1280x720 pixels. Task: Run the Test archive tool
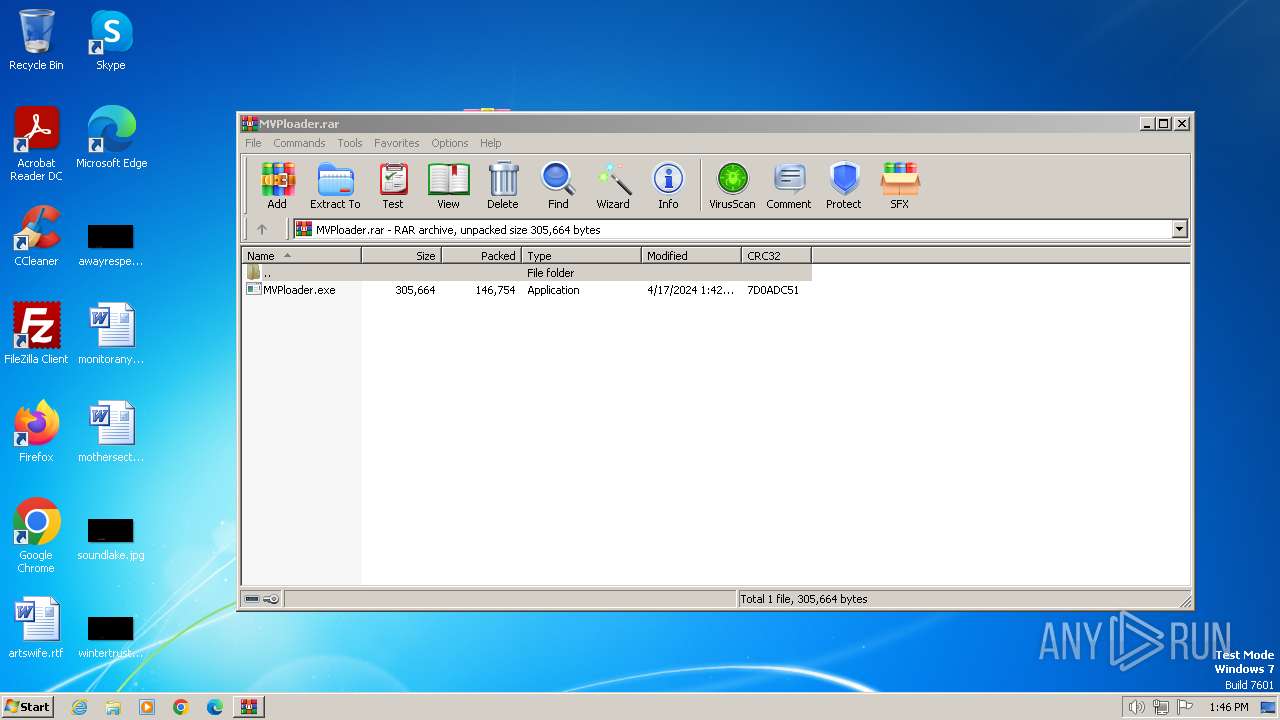[393, 186]
